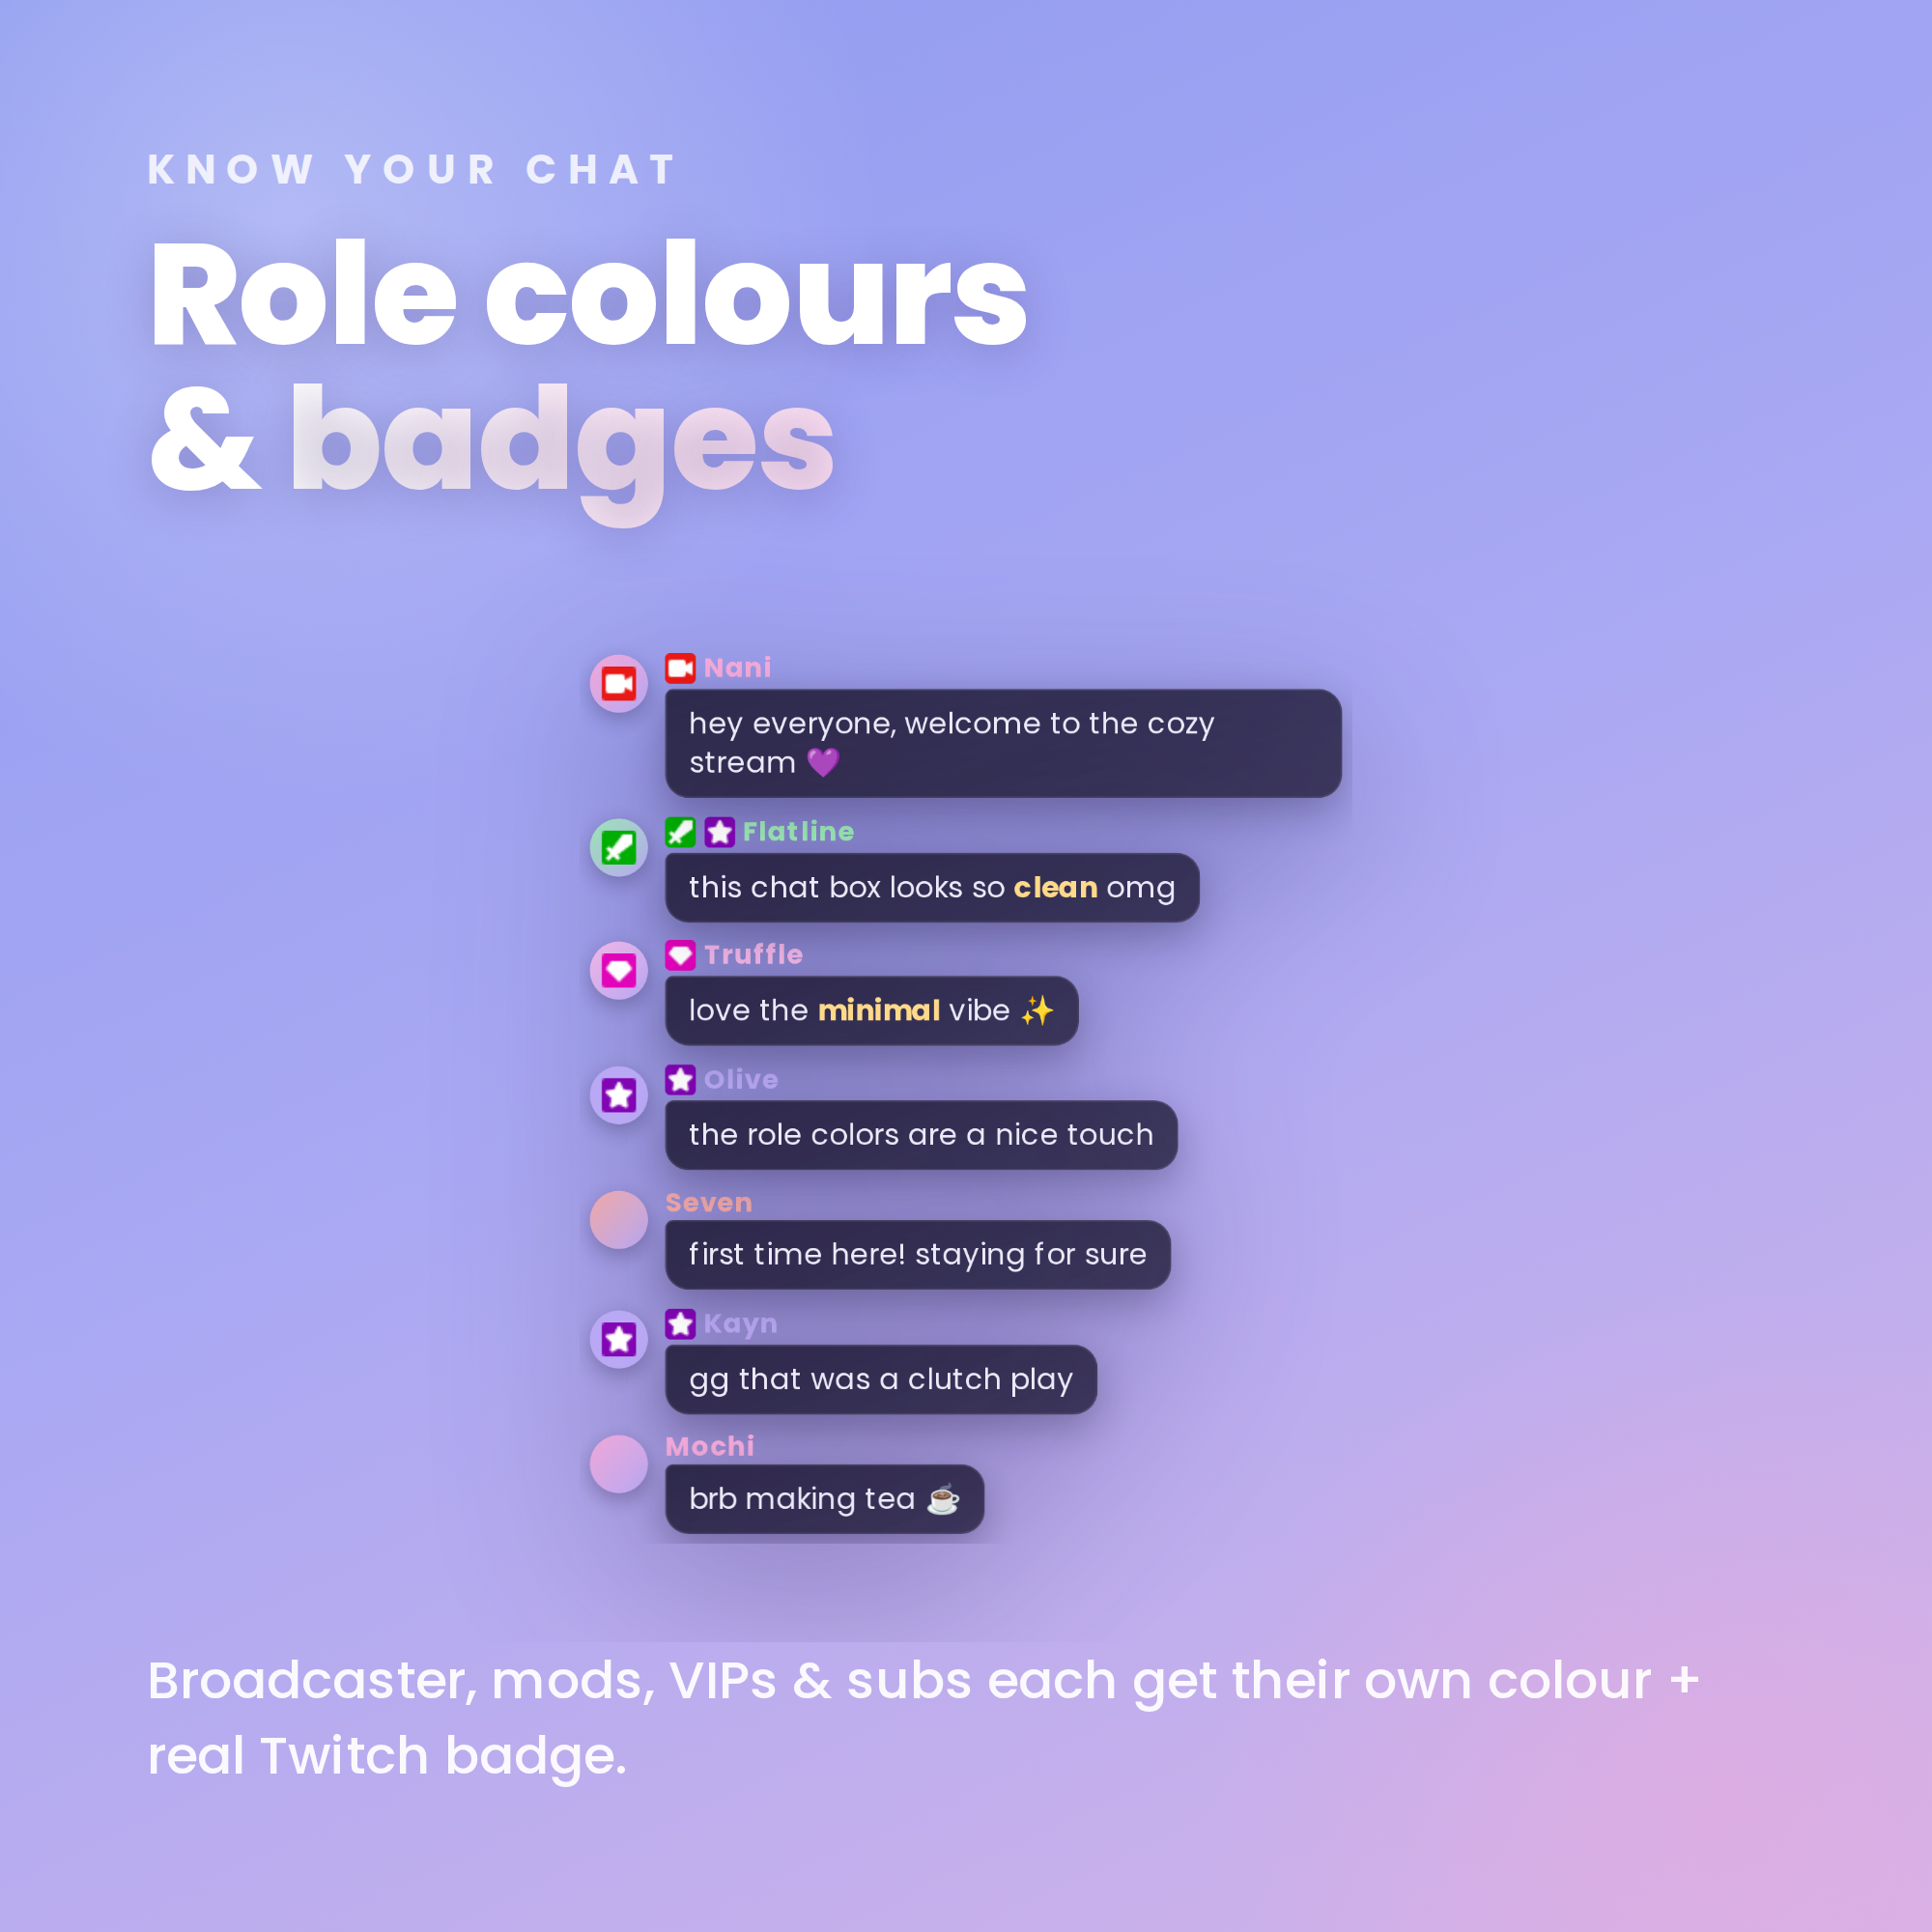Click the highlighted word 'clean'
The width and height of the screenshot is (1932, 1932).
point(1055,888)
